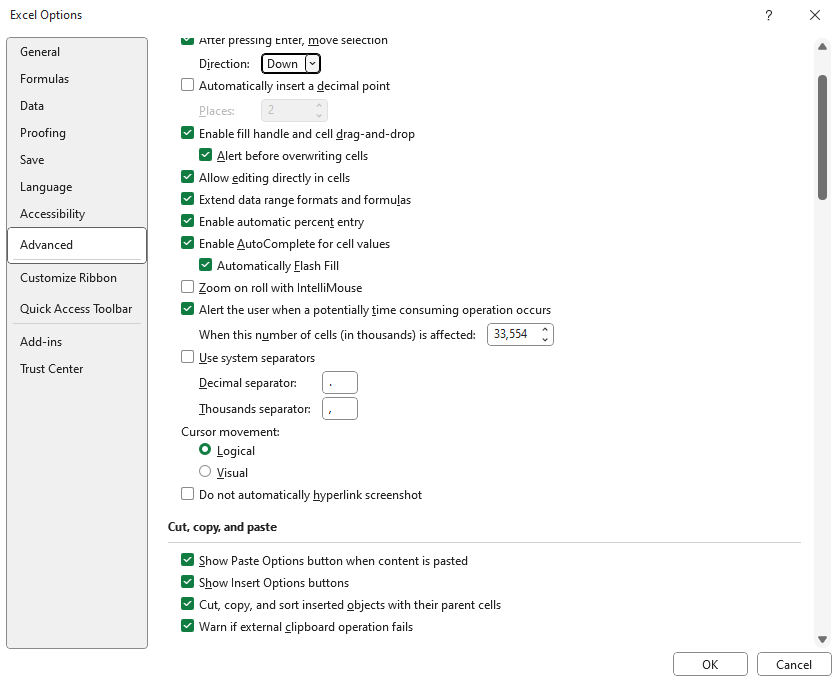
Task: Enable Automatically insert a decimal point
Action: pos(187,85)
